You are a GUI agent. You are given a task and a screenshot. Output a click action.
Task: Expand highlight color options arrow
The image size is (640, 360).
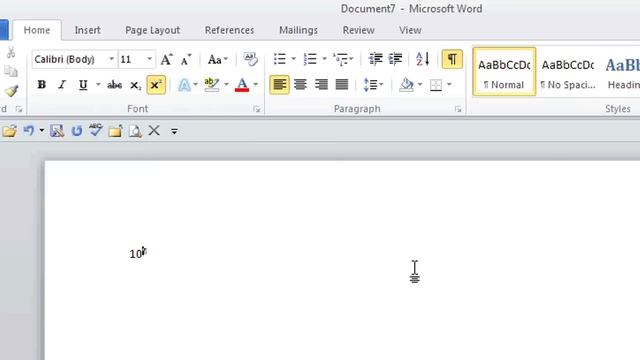click(x=227, y=85)
